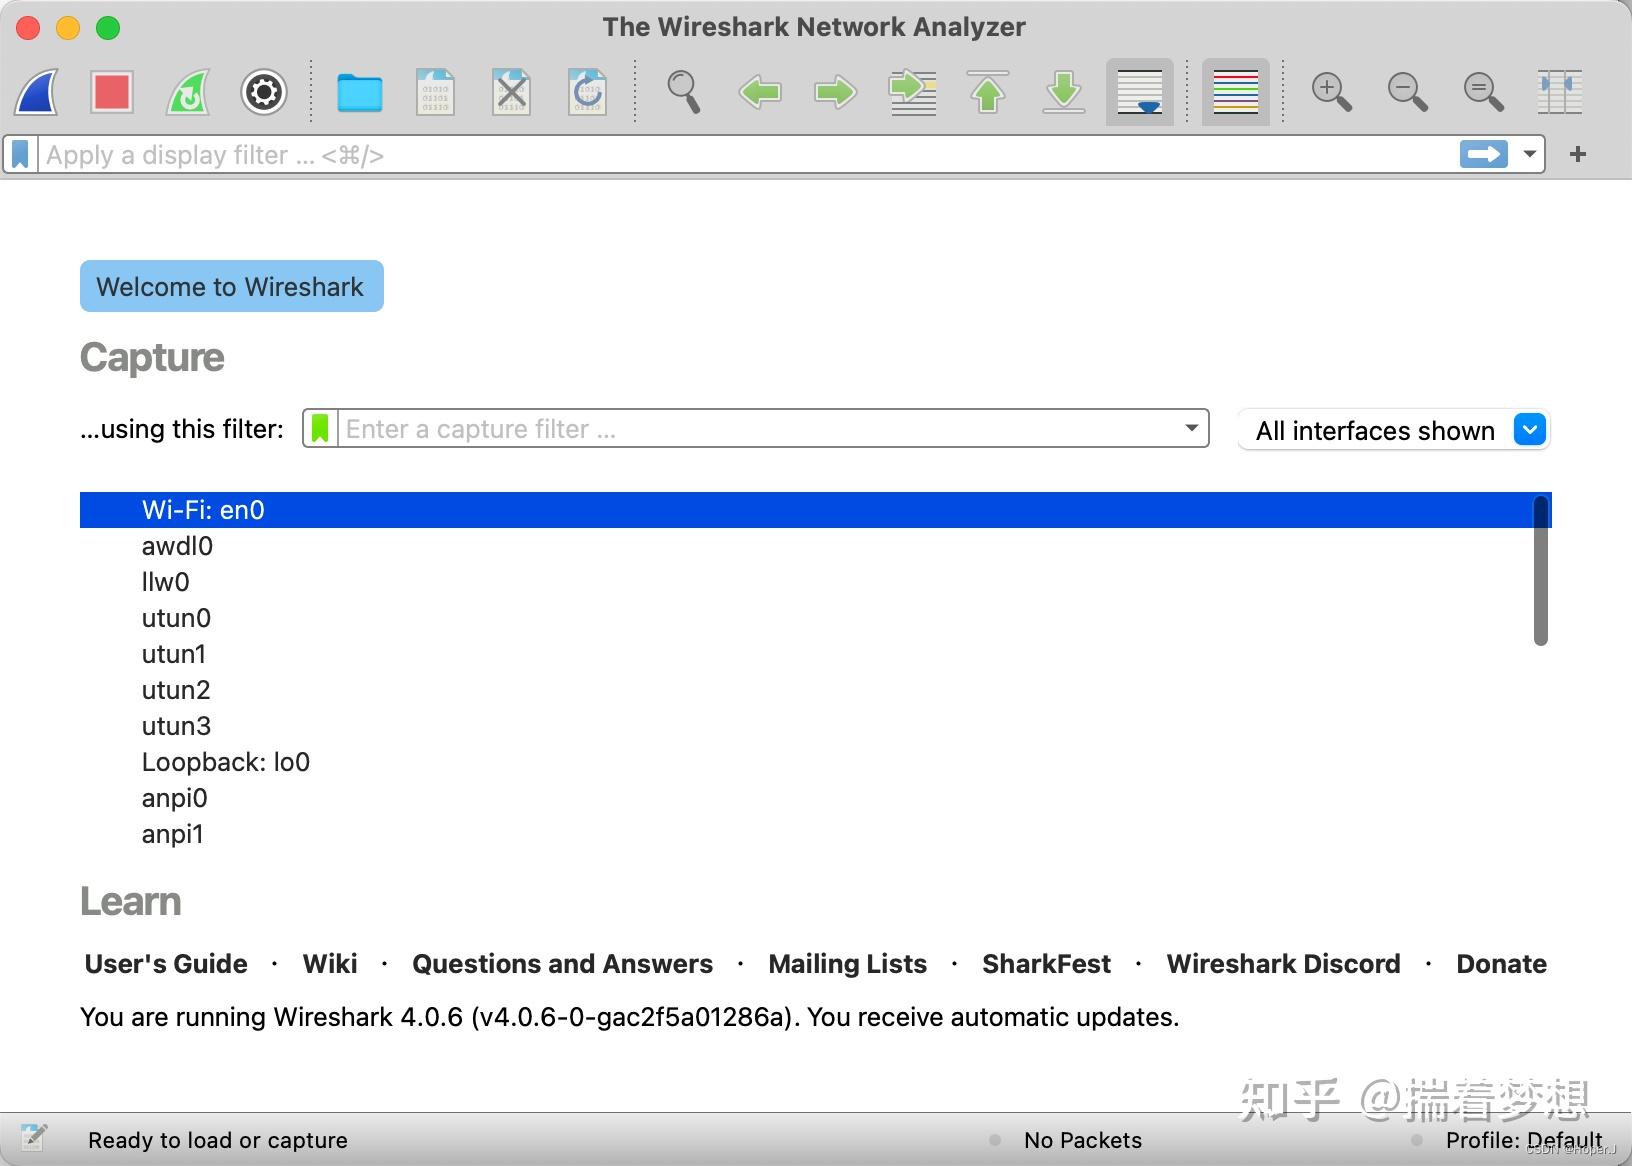
Task: Toggle the display filter bookmark
Action: [x=19, y=154]
